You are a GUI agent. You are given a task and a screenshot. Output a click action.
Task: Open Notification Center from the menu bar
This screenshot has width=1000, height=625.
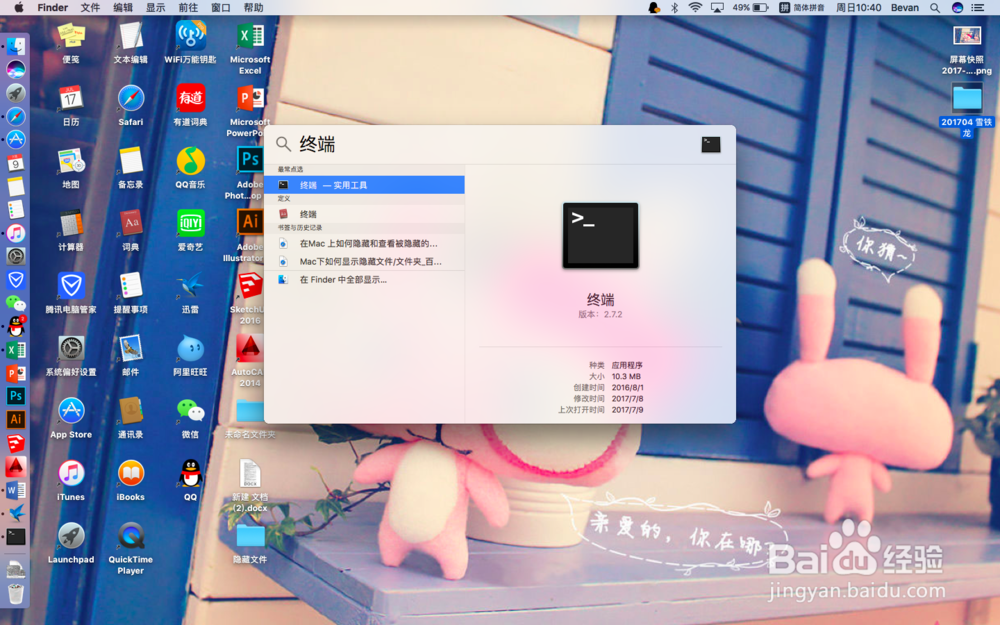977,8
